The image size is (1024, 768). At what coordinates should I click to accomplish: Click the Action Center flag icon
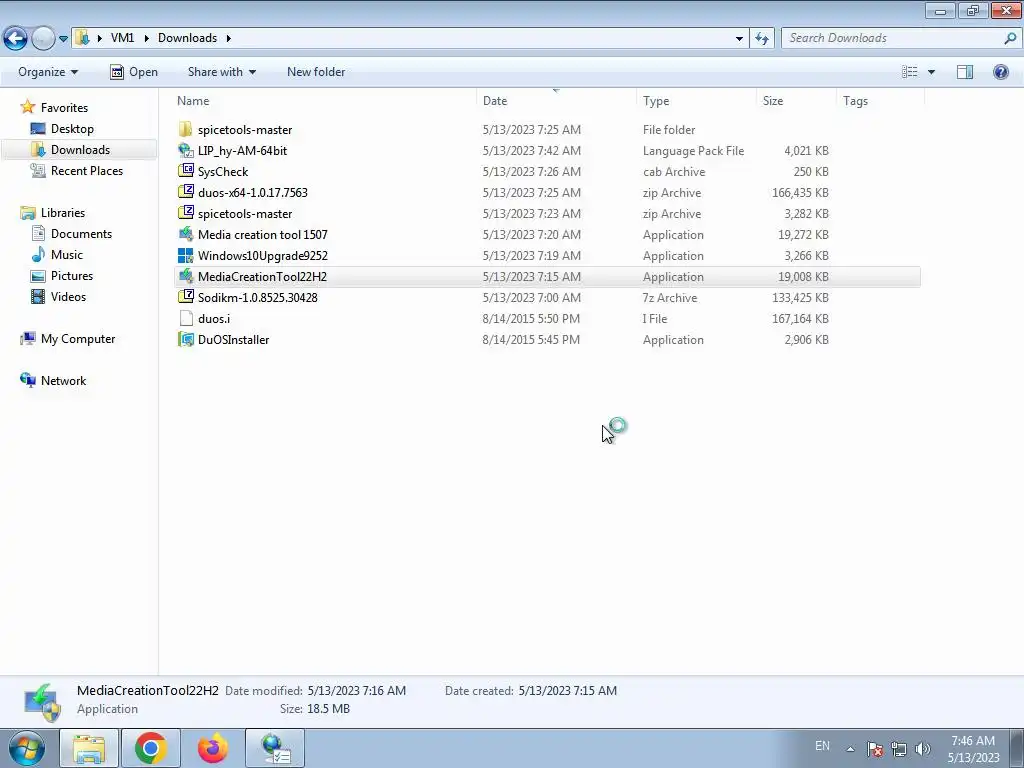(875, 749)
